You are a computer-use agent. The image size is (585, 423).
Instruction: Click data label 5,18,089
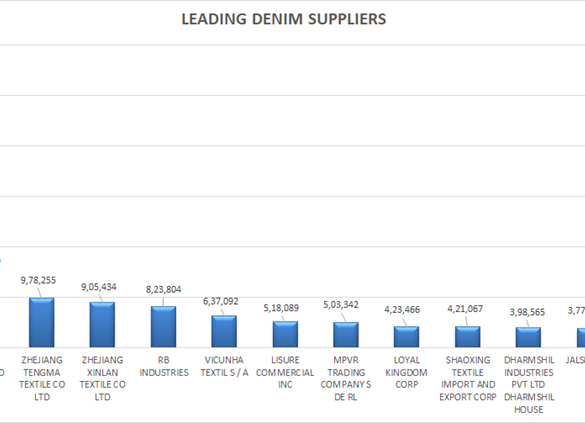point(281,308)
